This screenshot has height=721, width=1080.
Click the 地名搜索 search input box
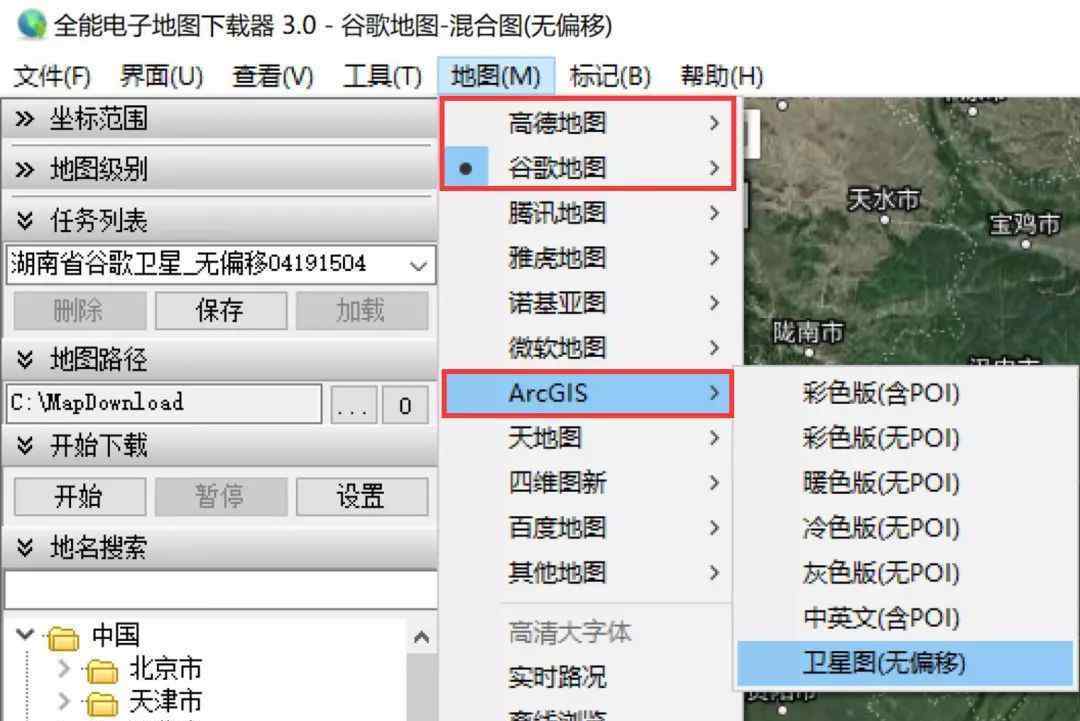tap(220, 589)
